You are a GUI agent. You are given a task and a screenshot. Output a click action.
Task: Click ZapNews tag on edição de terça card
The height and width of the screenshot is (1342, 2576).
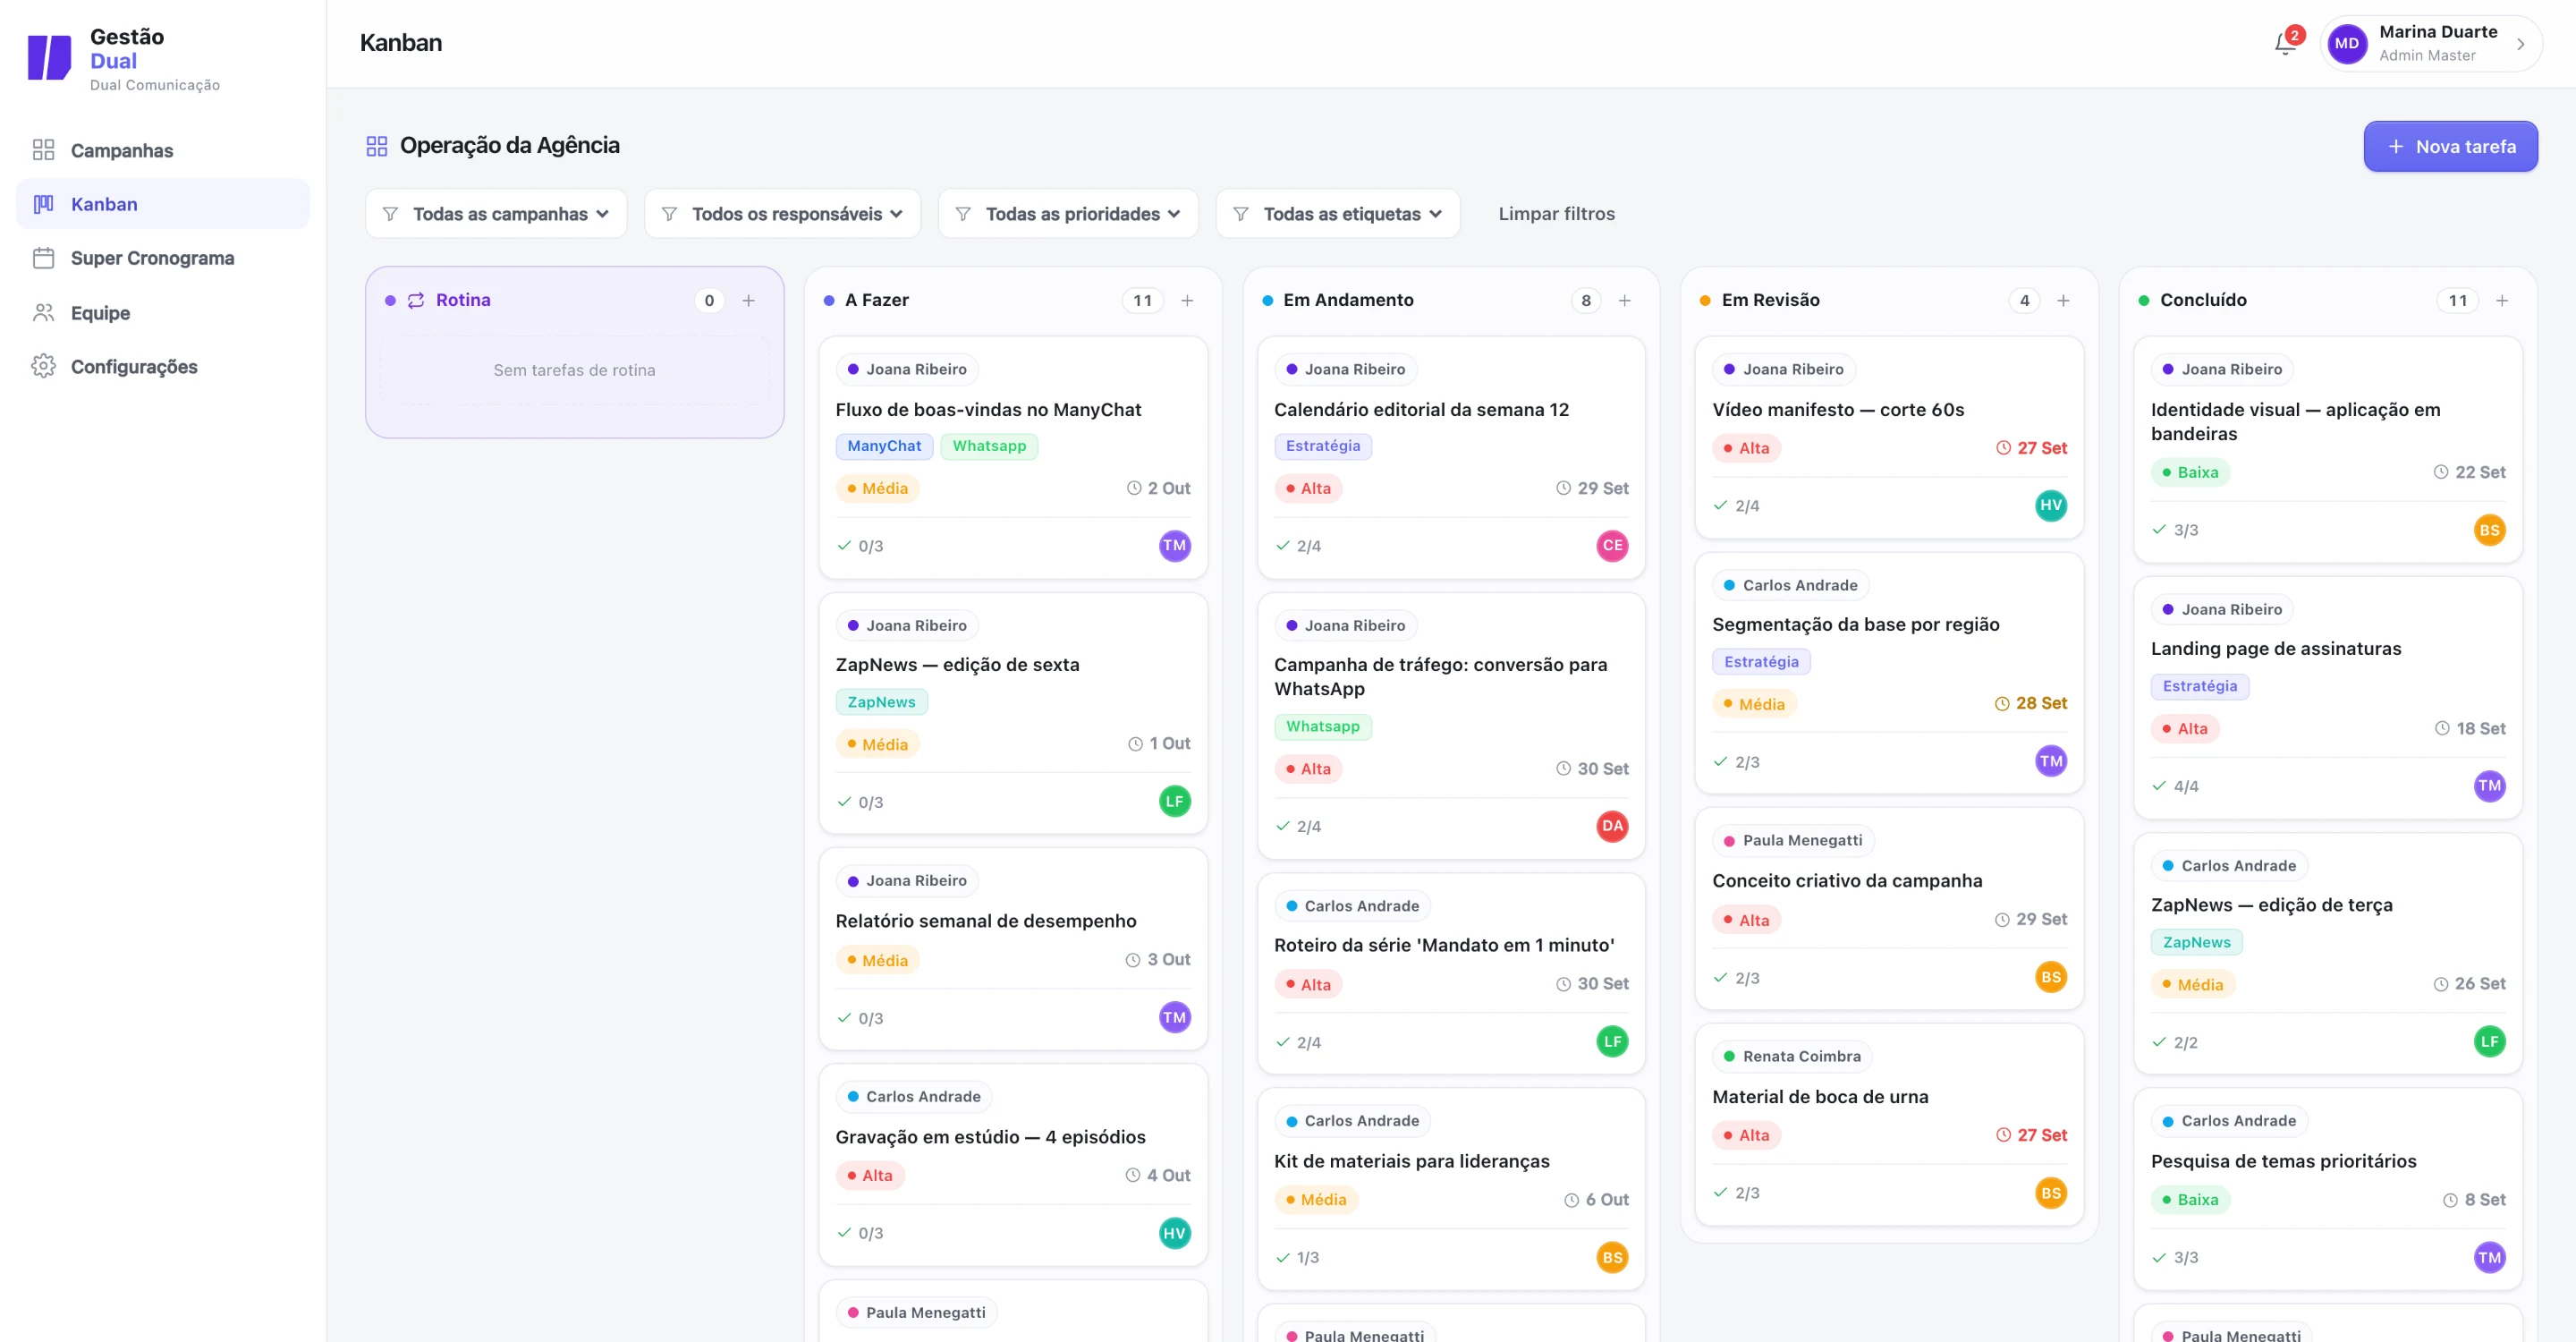click(2196, 942)
